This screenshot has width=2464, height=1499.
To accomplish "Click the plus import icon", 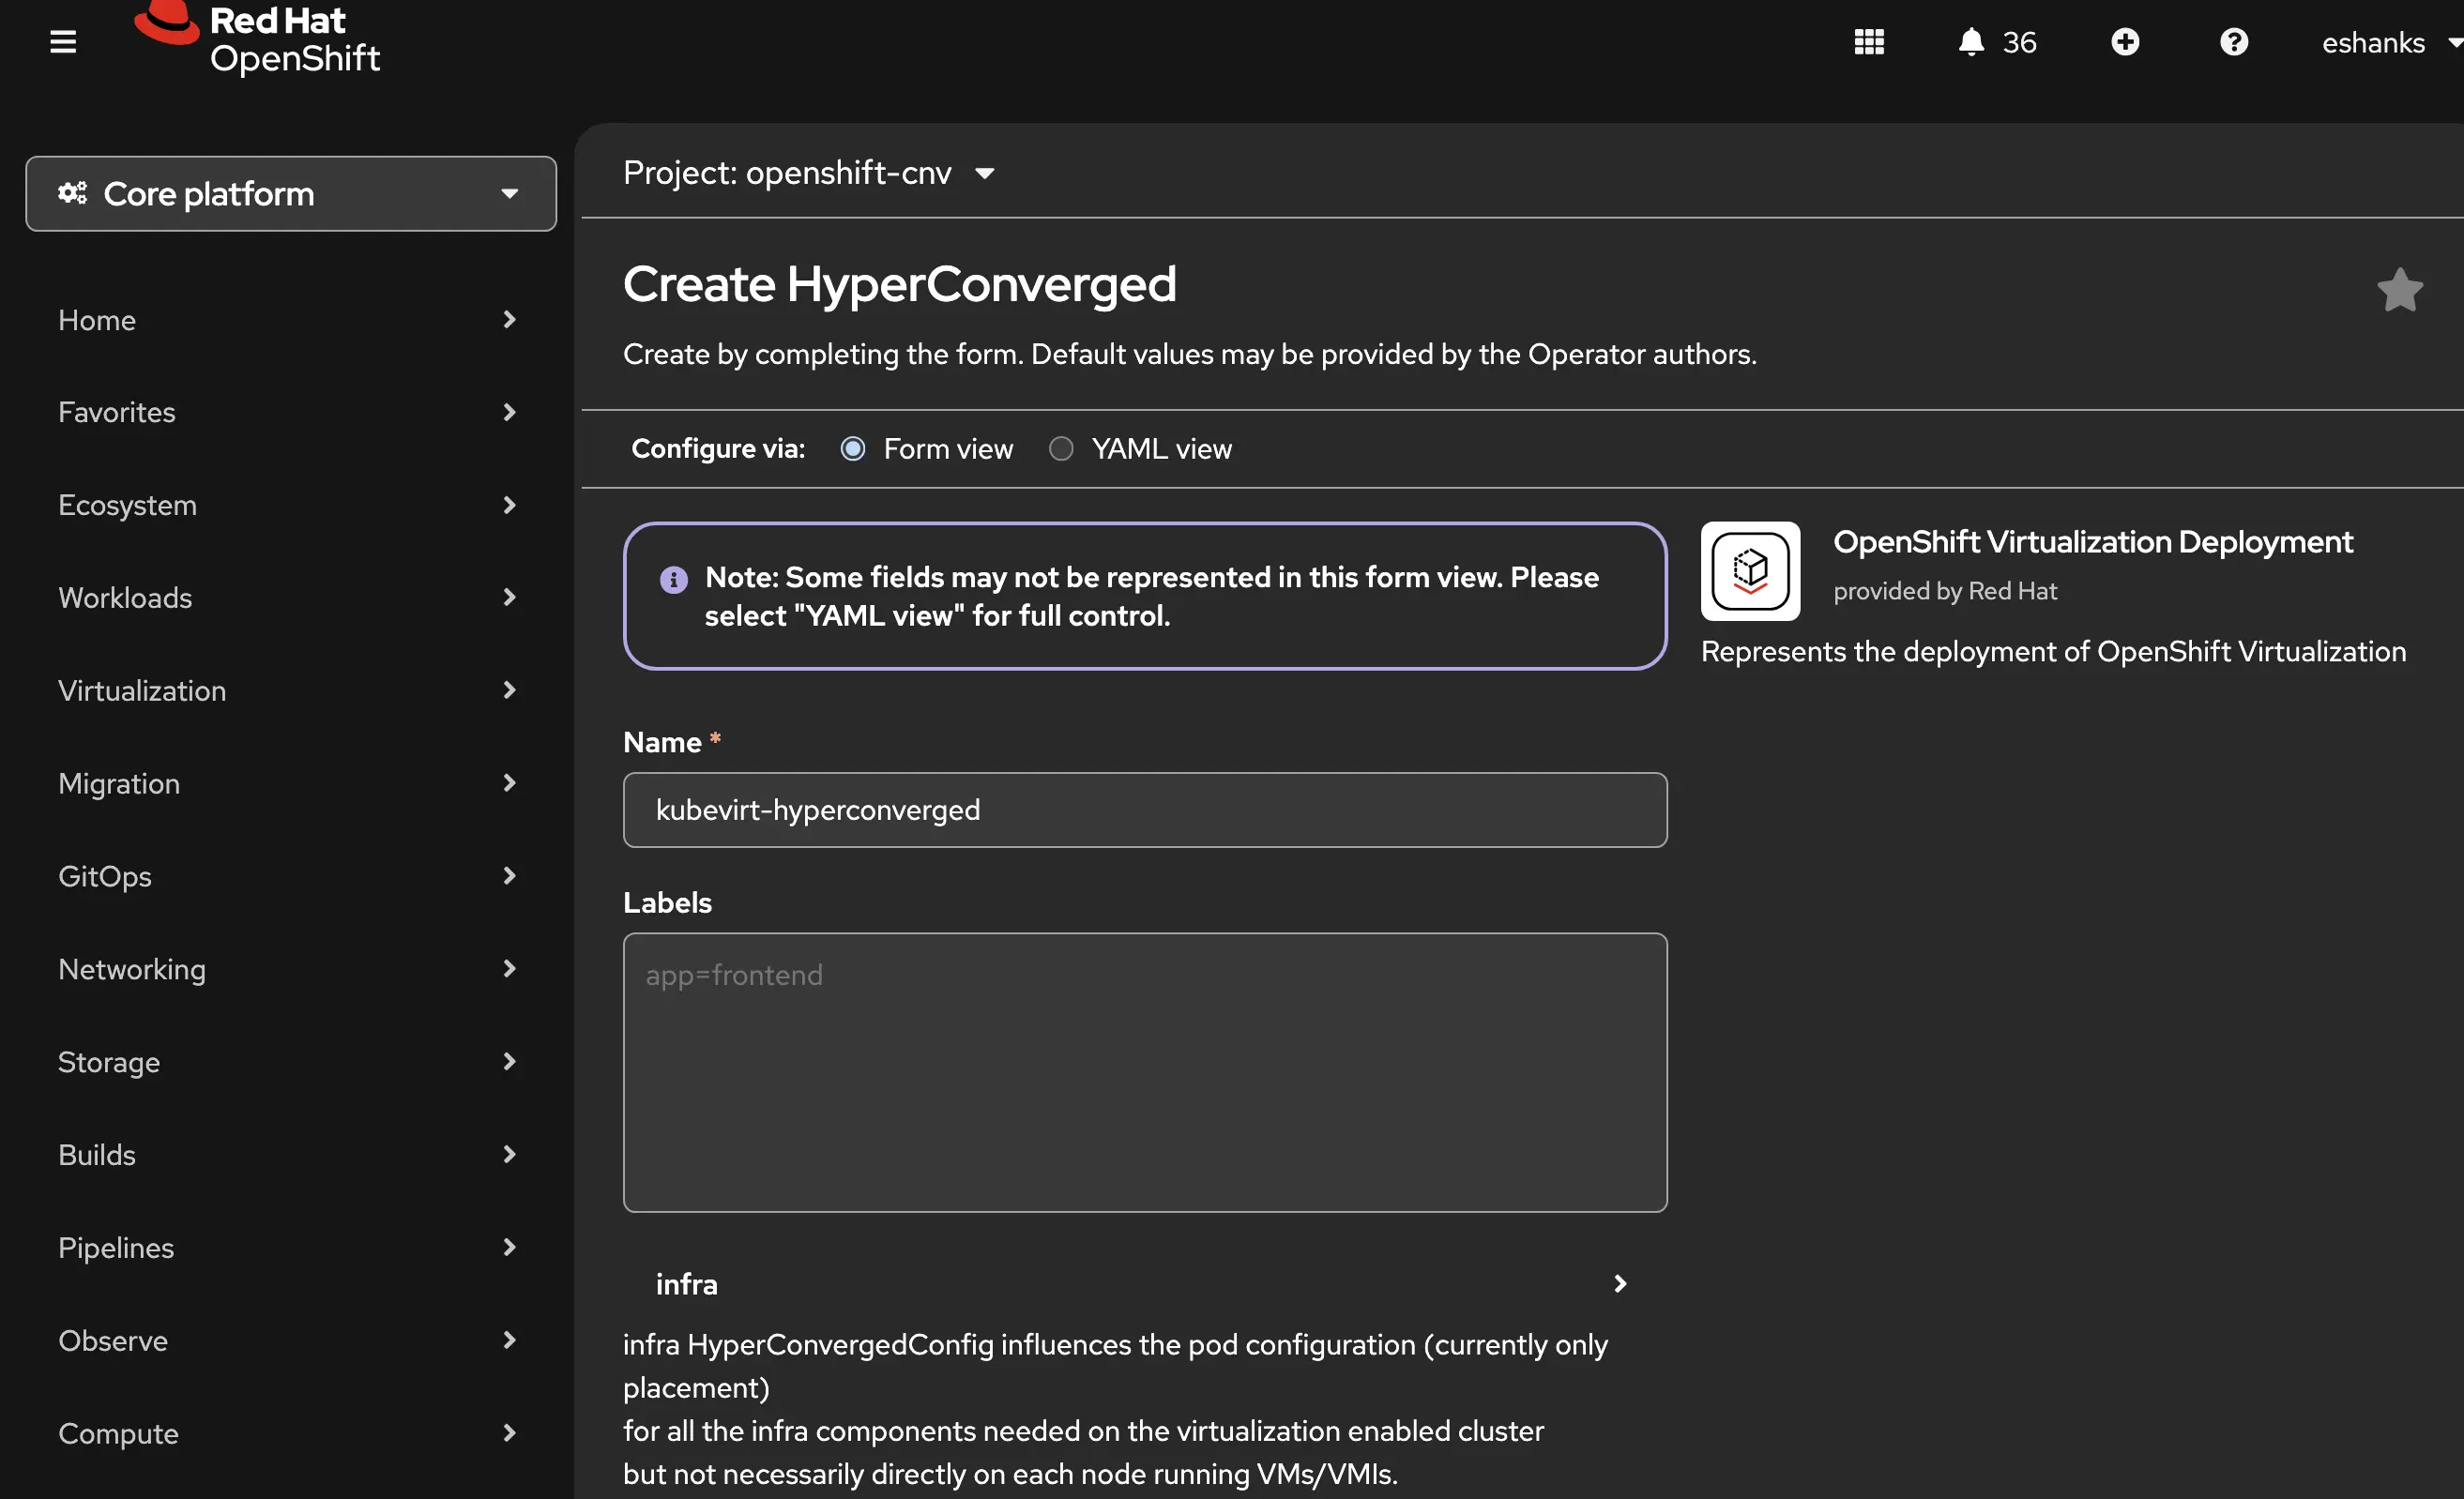I will (x=2125, y=42).
